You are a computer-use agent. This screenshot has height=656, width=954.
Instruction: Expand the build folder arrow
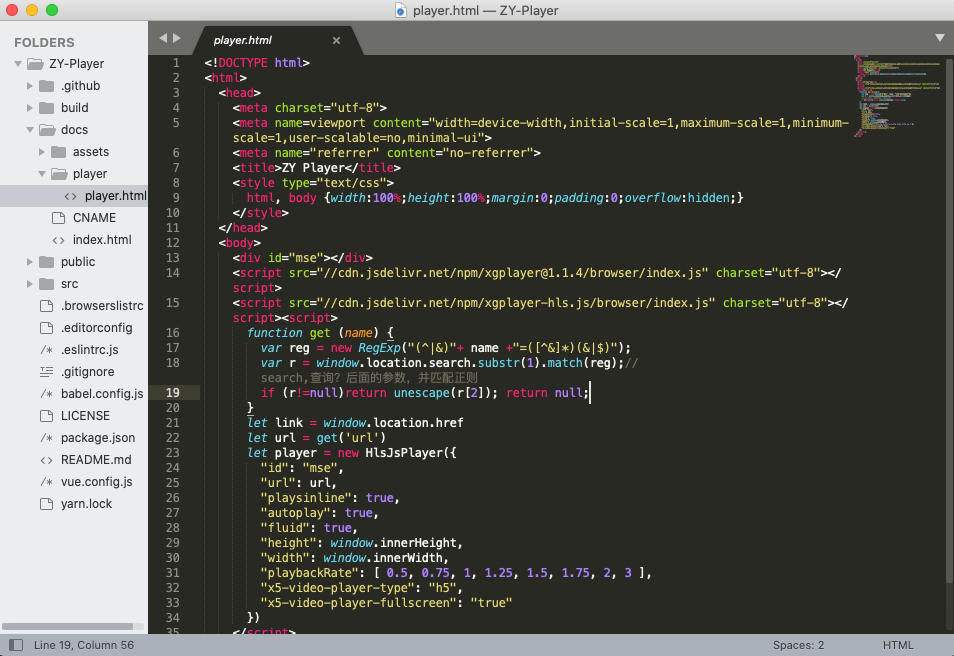click(29, 108)
